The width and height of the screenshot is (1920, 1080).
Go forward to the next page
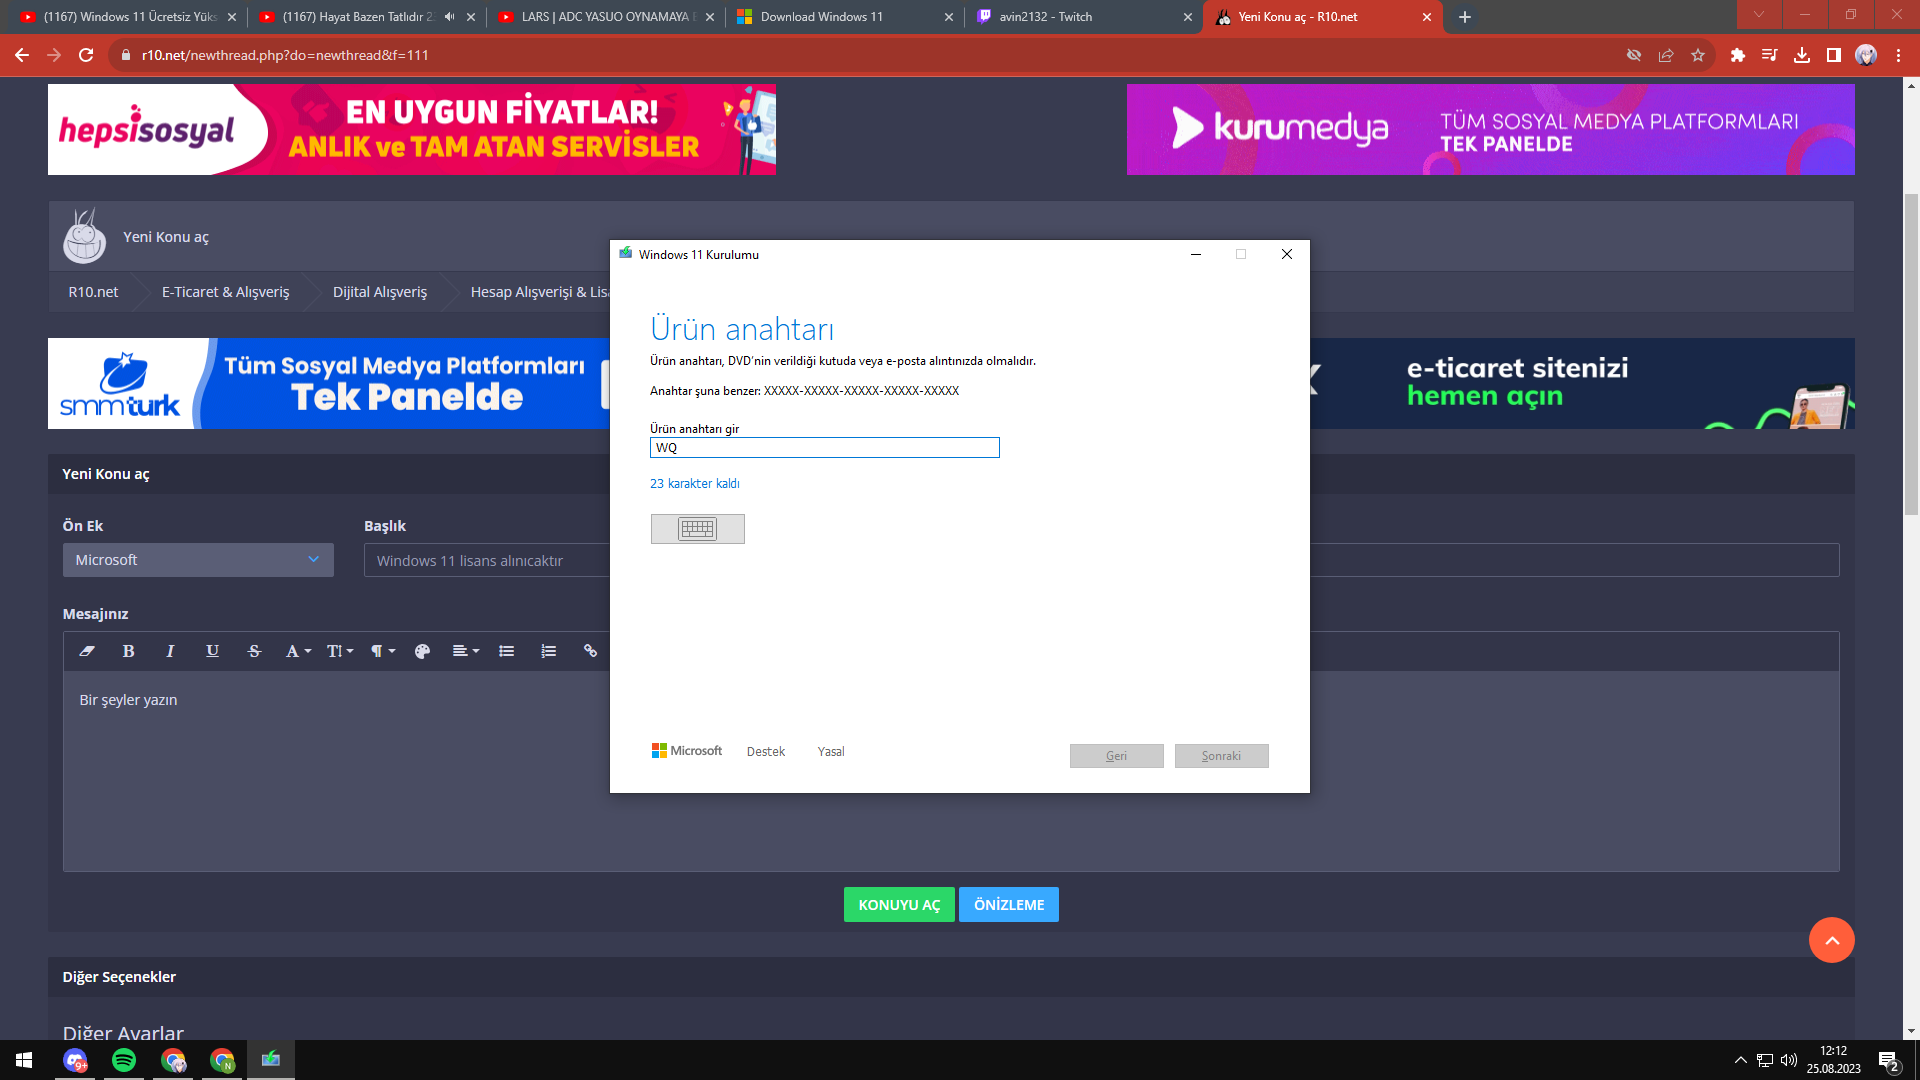click(54, 55)
